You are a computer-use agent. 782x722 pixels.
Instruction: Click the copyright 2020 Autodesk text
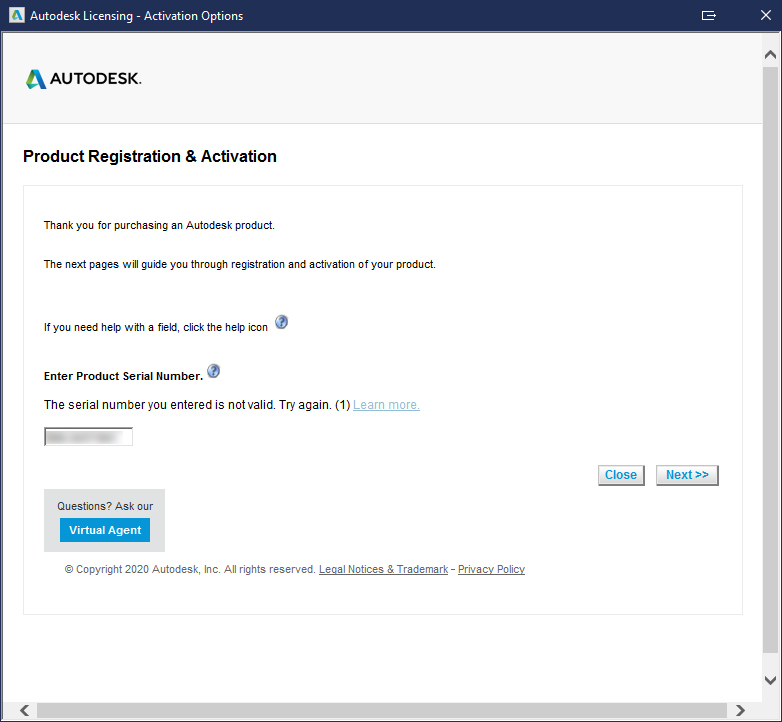pyautogui.click(x=190, y=569)
